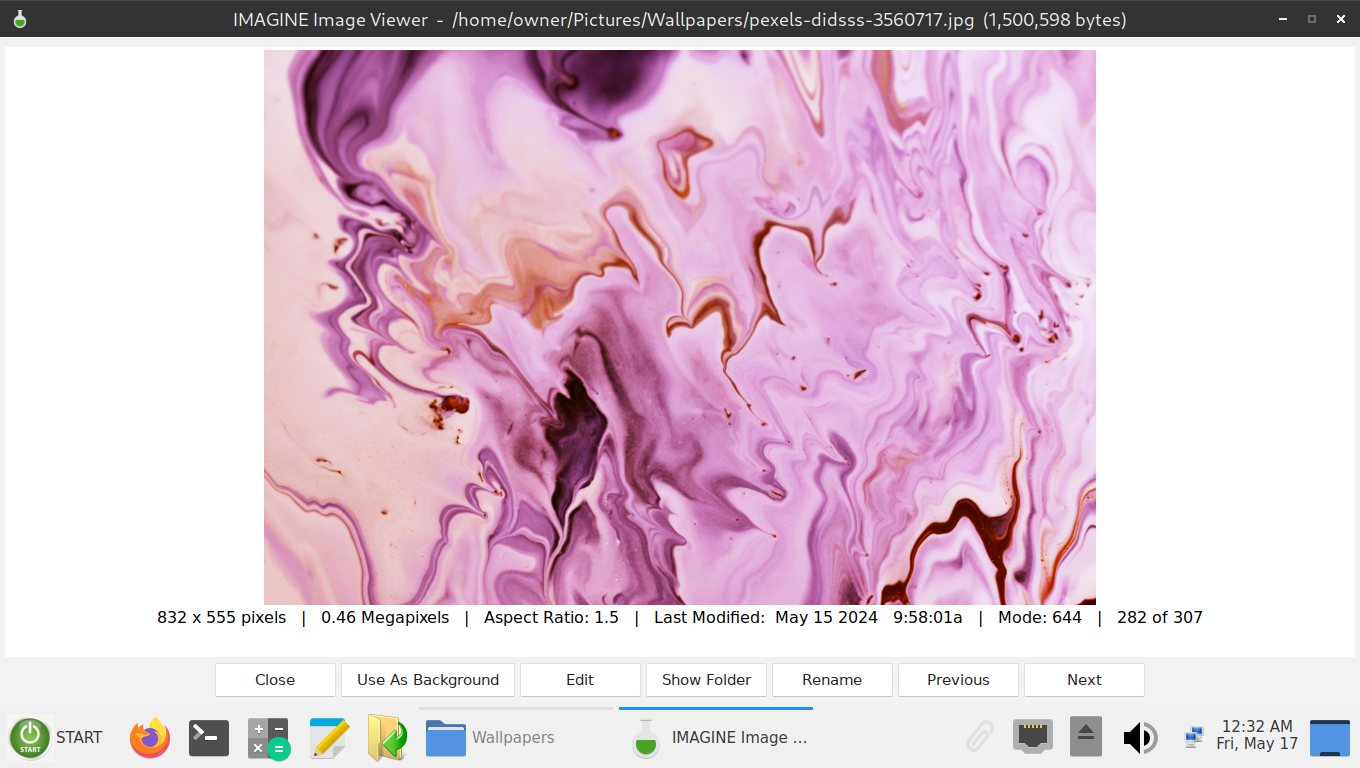Click the Edit button
The height and width of the screenshot is (768, 1360).
(580, 680)
